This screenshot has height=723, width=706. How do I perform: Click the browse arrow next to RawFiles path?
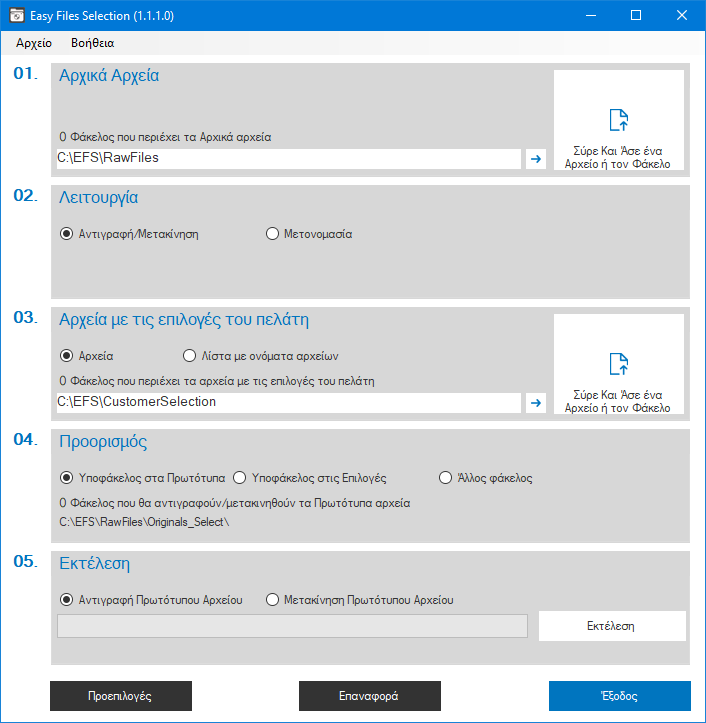pyautogui.click(x=535, y=158)
